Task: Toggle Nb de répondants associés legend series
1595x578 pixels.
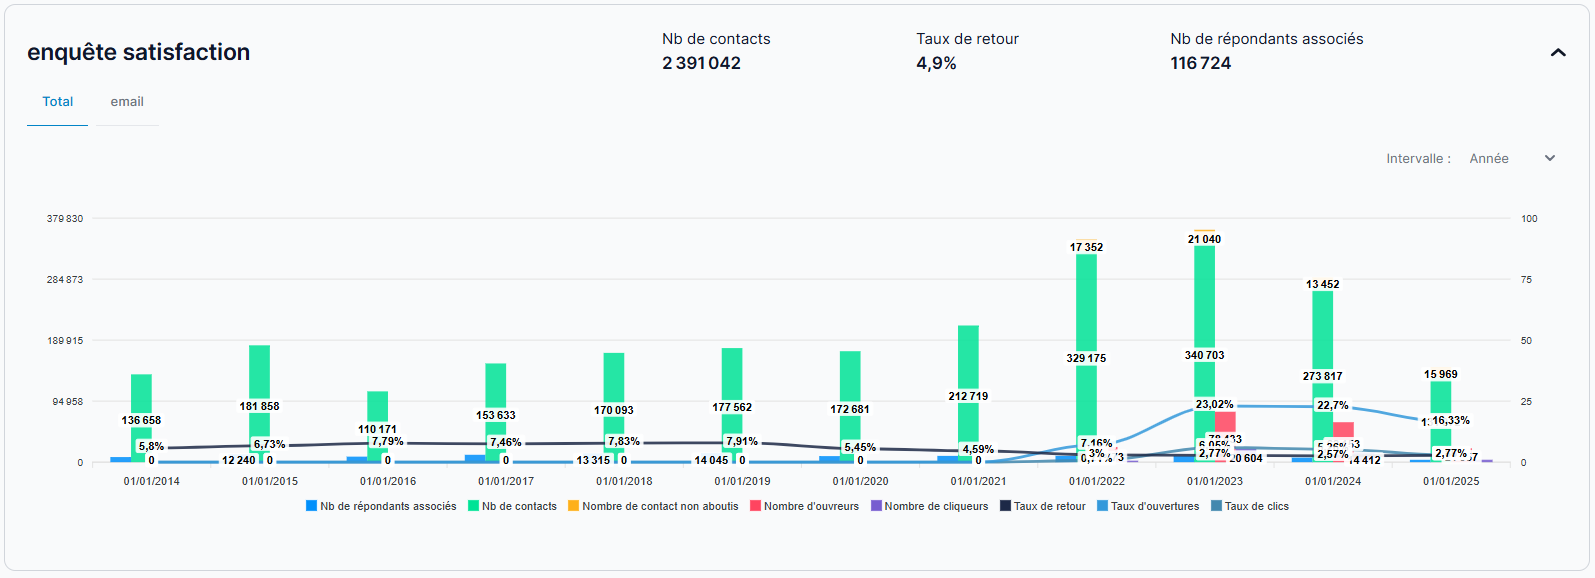Action: (381, 506)
